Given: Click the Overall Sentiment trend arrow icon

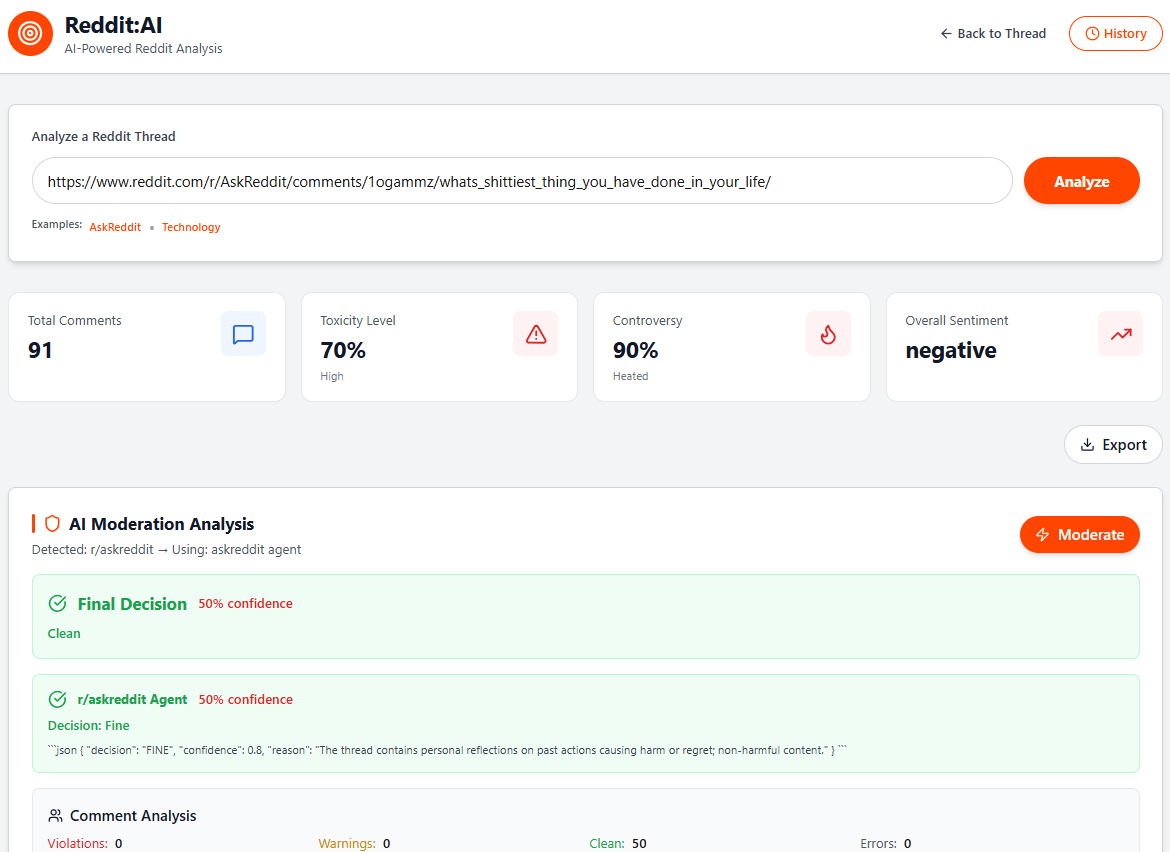Looking at the screenshot, I should 1121,334.
